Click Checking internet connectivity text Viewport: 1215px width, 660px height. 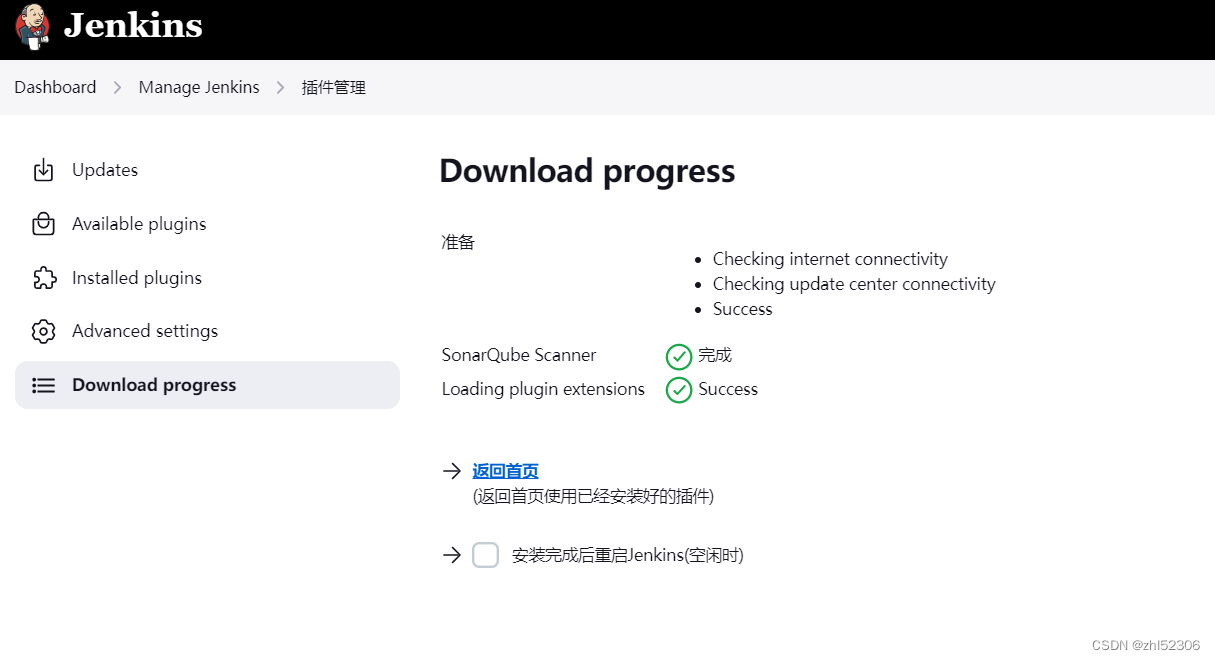(x=830, y=259)
